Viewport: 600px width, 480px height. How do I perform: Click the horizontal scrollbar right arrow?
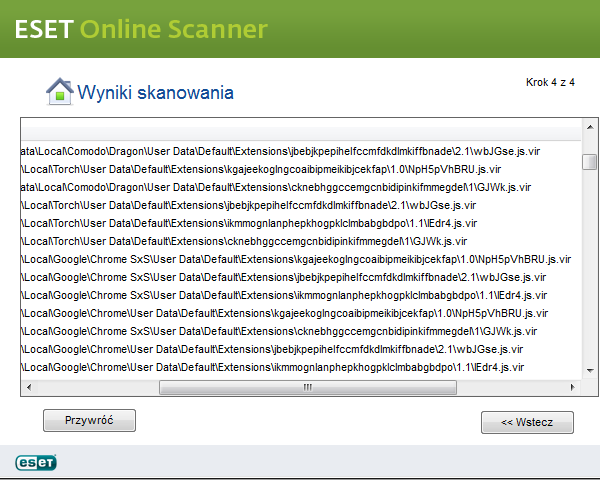point(572,387)
